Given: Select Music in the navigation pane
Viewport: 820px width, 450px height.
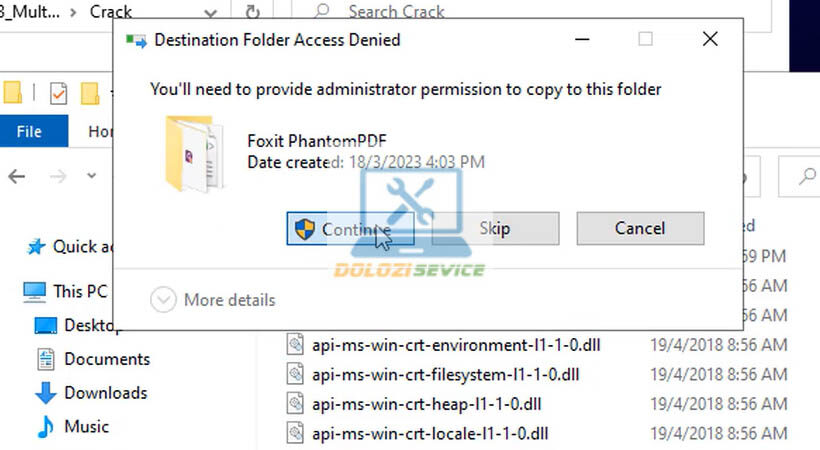Looking at the screenshot, I should click(x=86, y=427).
